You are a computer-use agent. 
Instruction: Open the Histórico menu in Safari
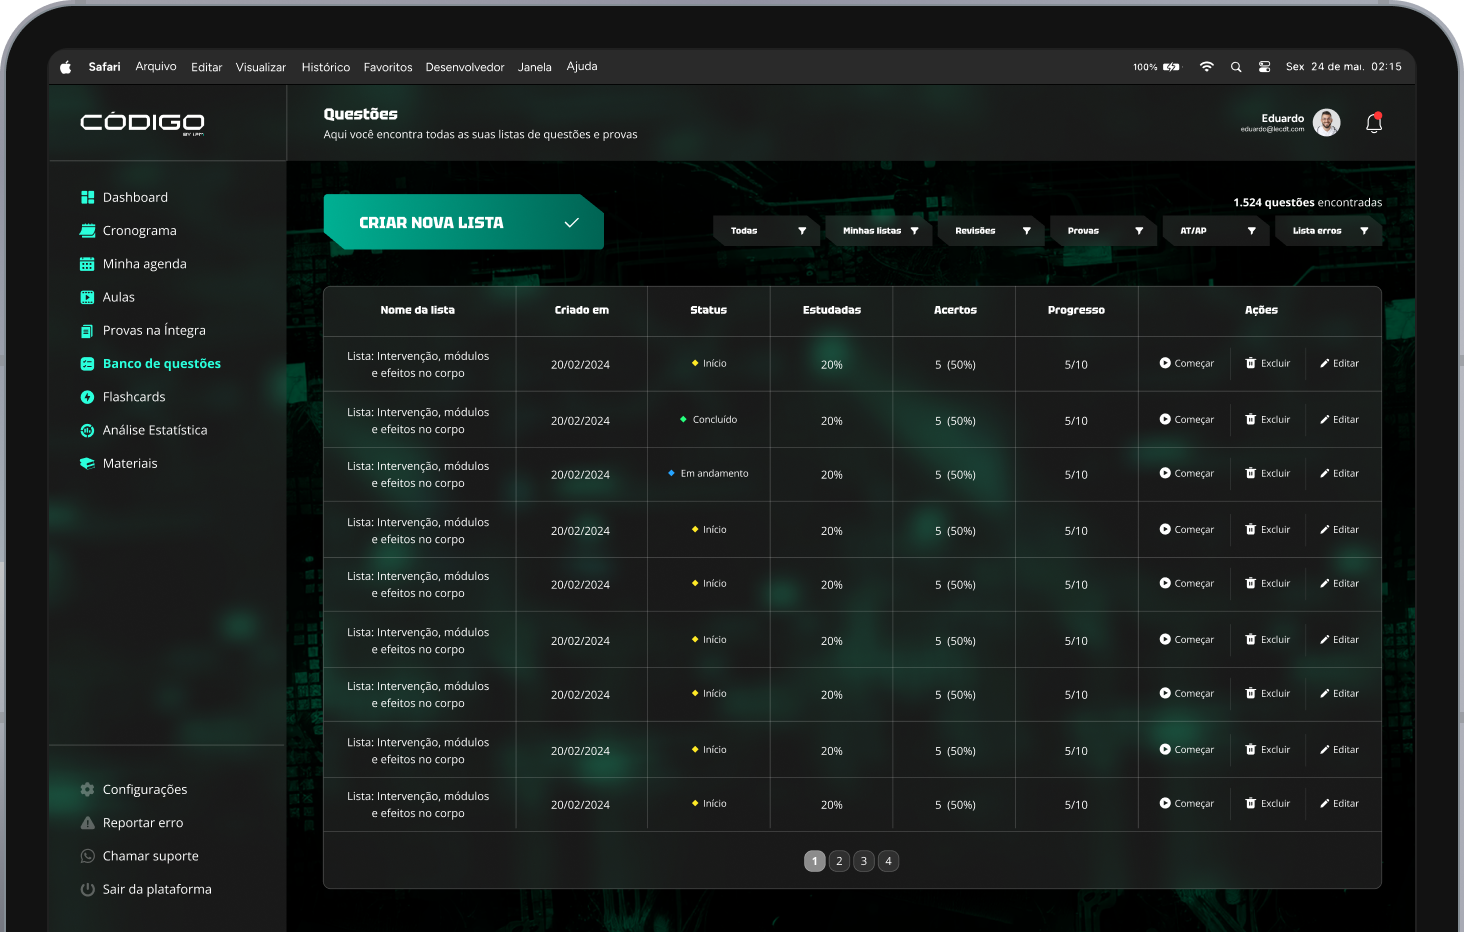(325, 67)
